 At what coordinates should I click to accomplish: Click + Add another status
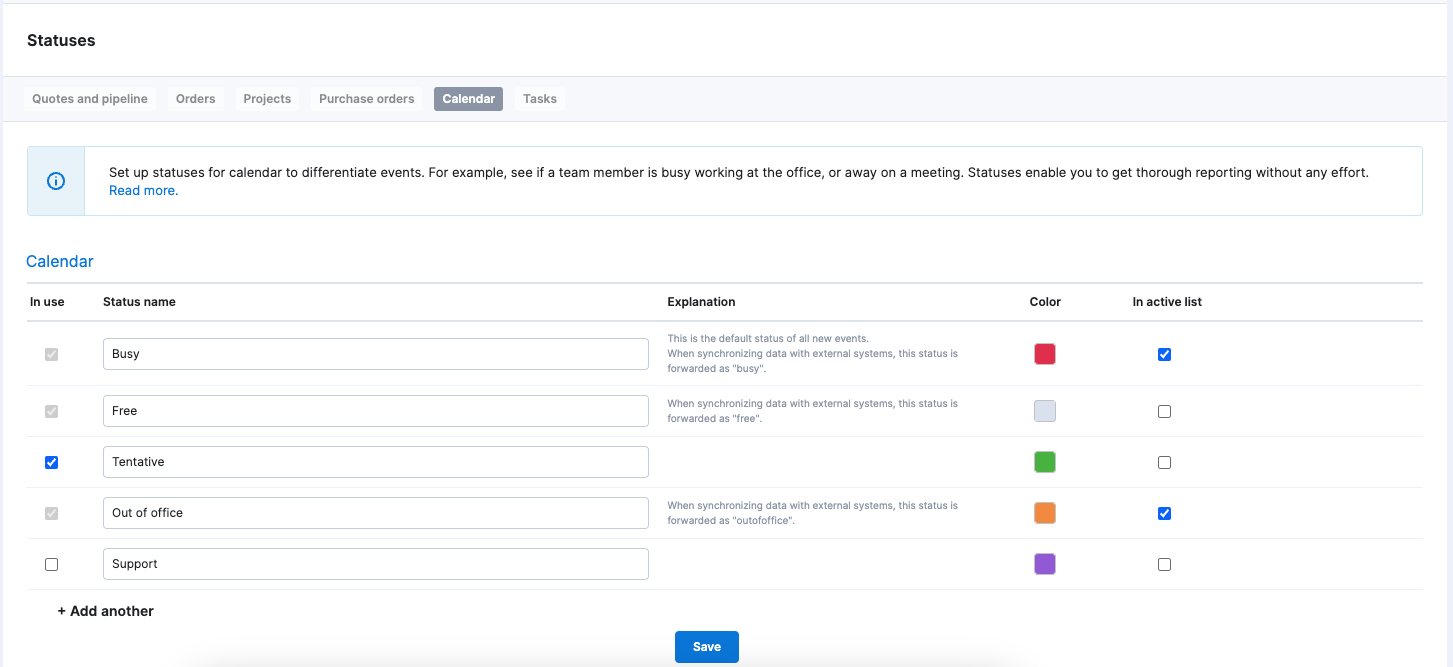coord(106,611)
